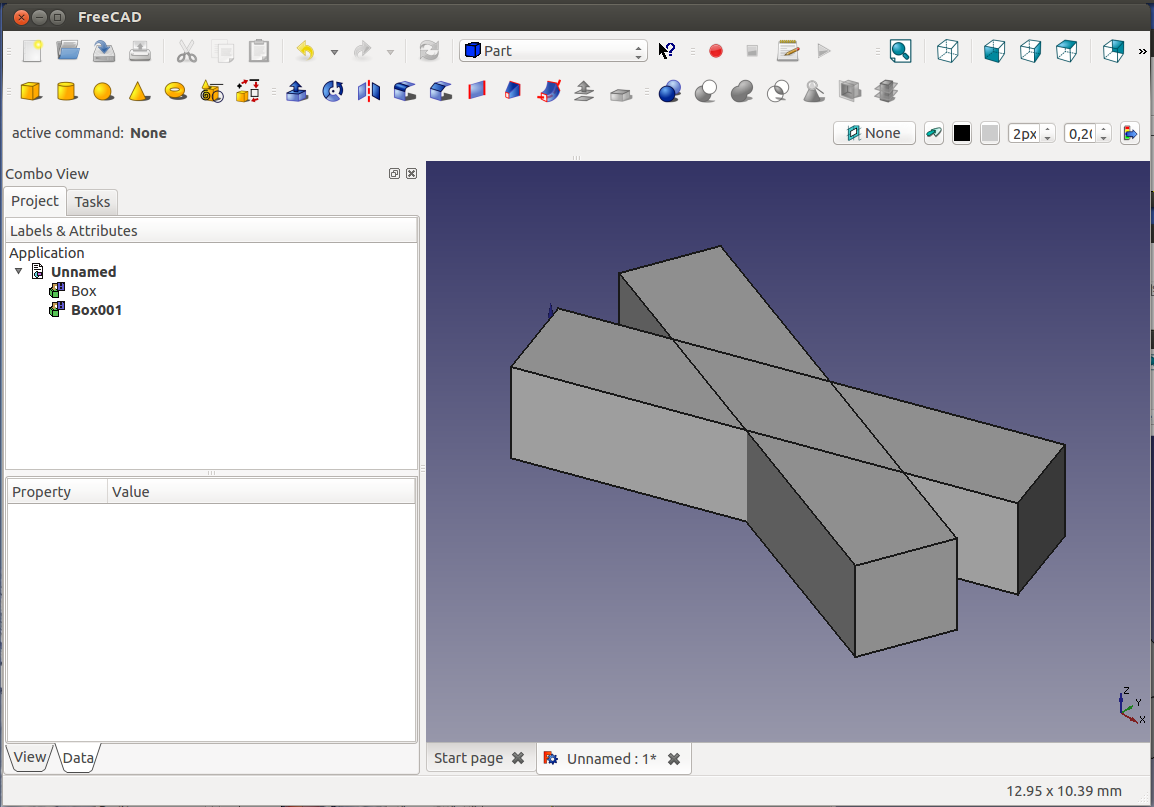This screenshot has height=807, width=1154.
Task: Collapse the Unnamed document tree node
Action: tap(18, 272)
